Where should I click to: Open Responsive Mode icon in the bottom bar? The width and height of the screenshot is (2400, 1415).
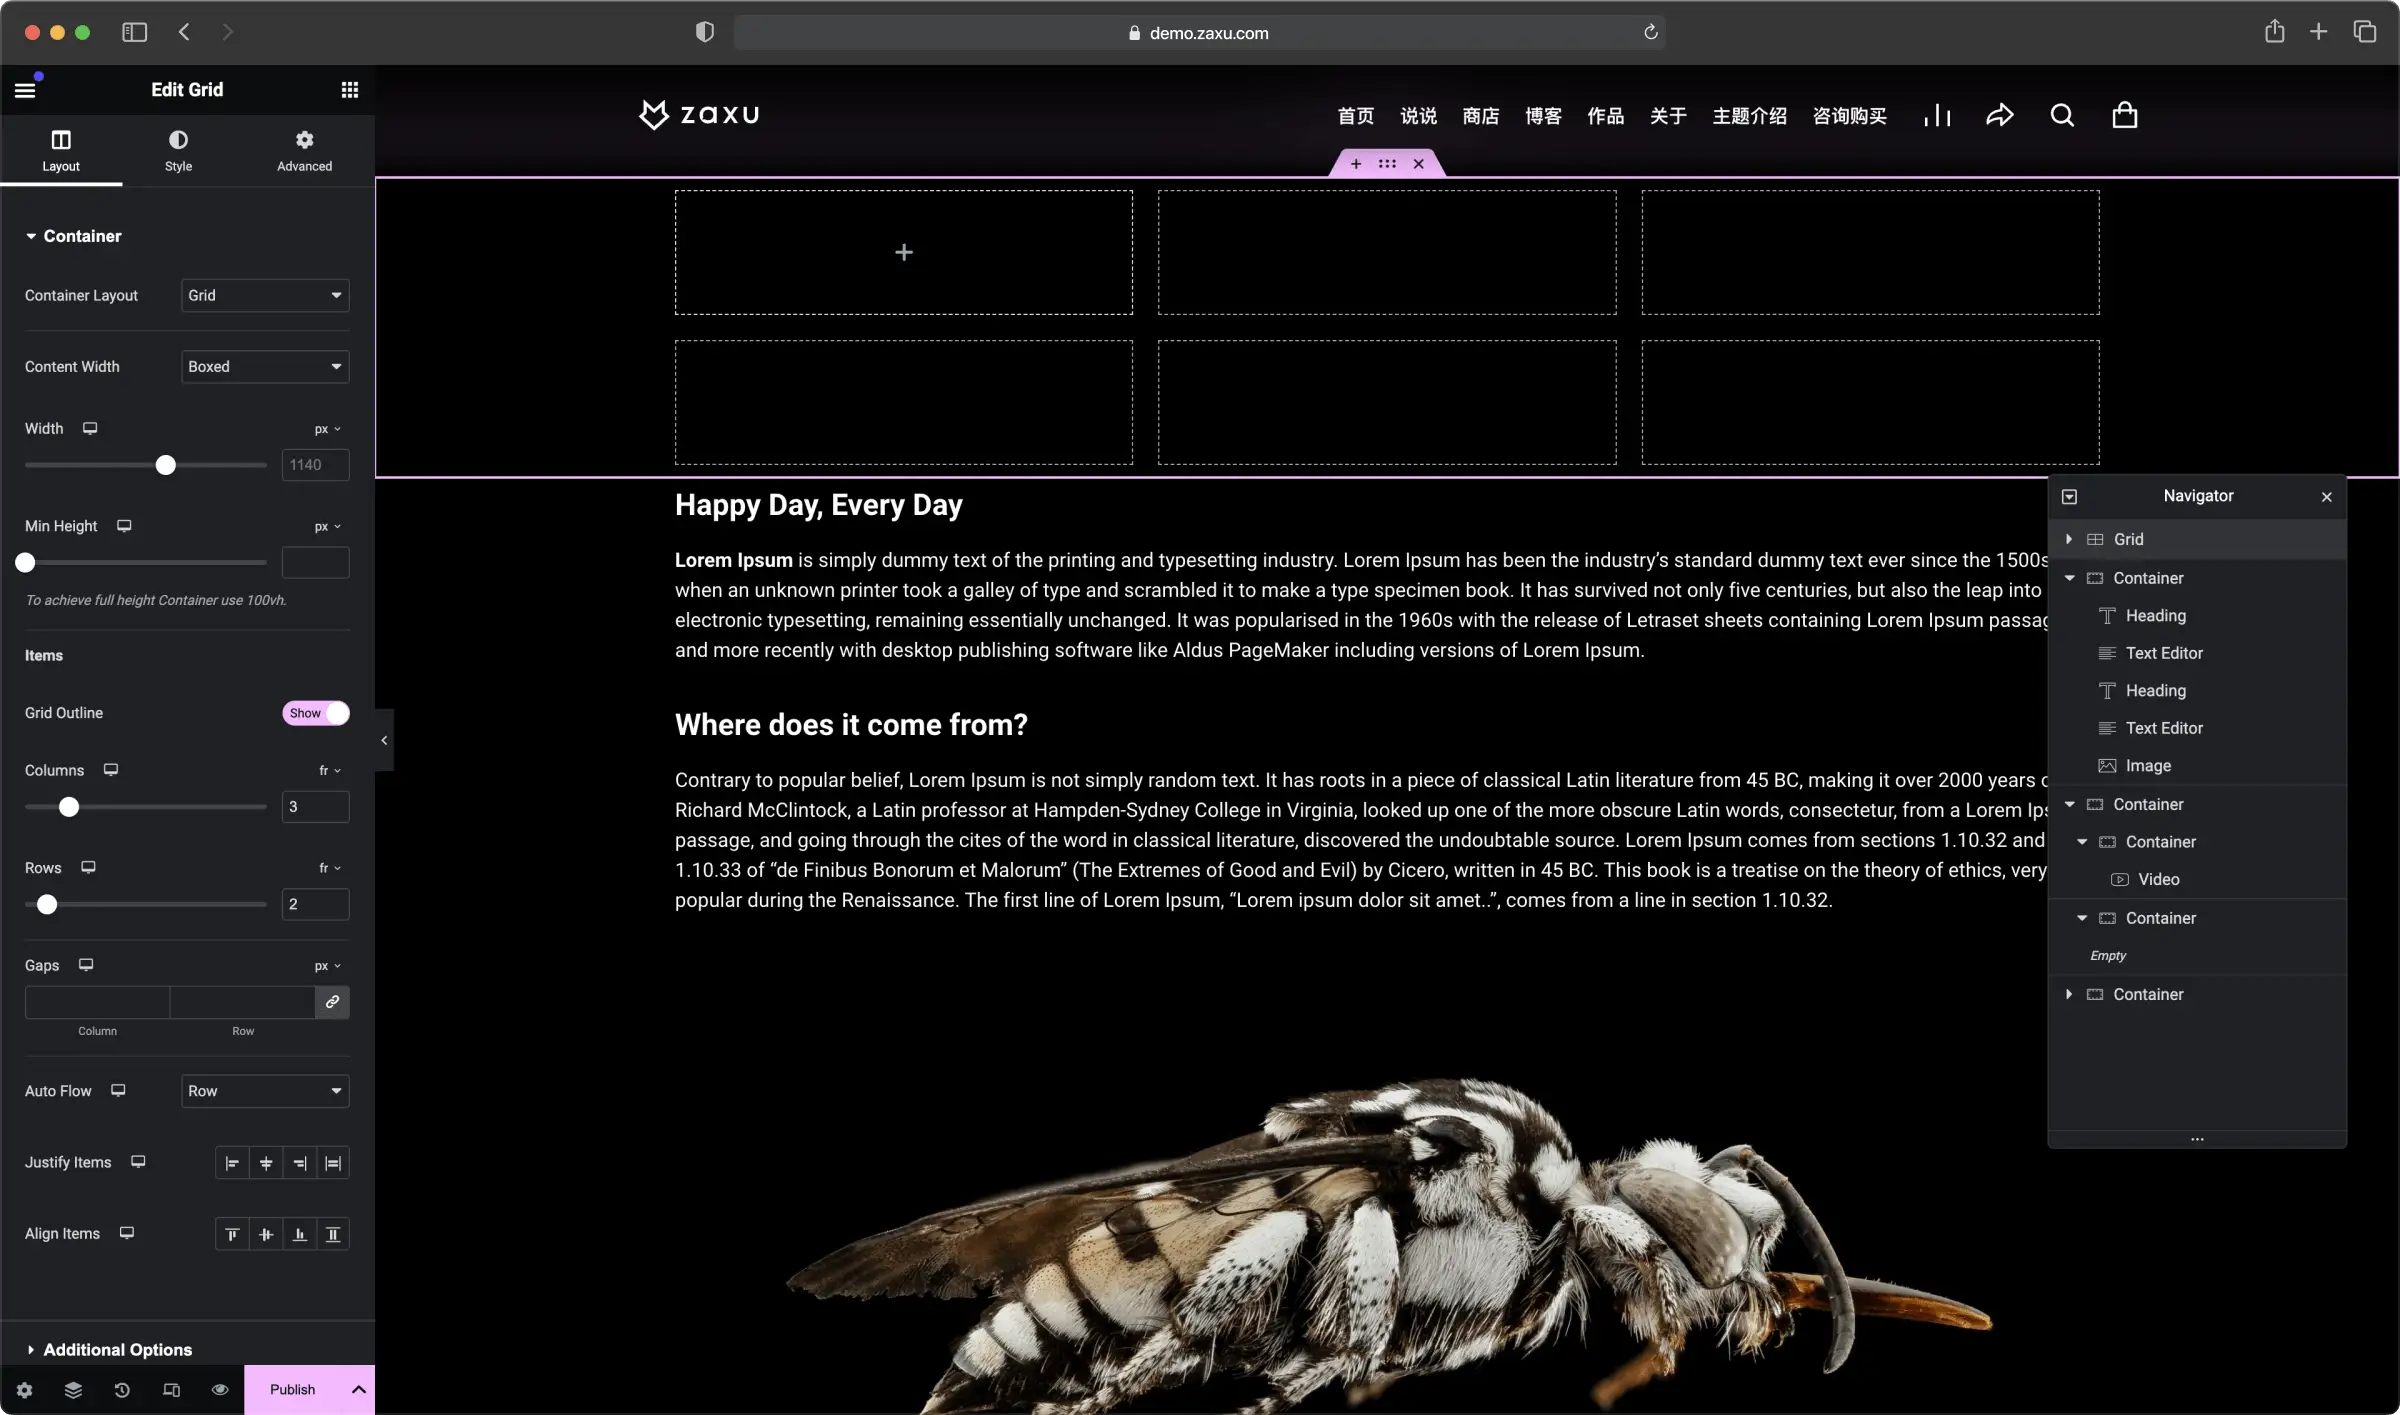click(x=171, y=1390)
